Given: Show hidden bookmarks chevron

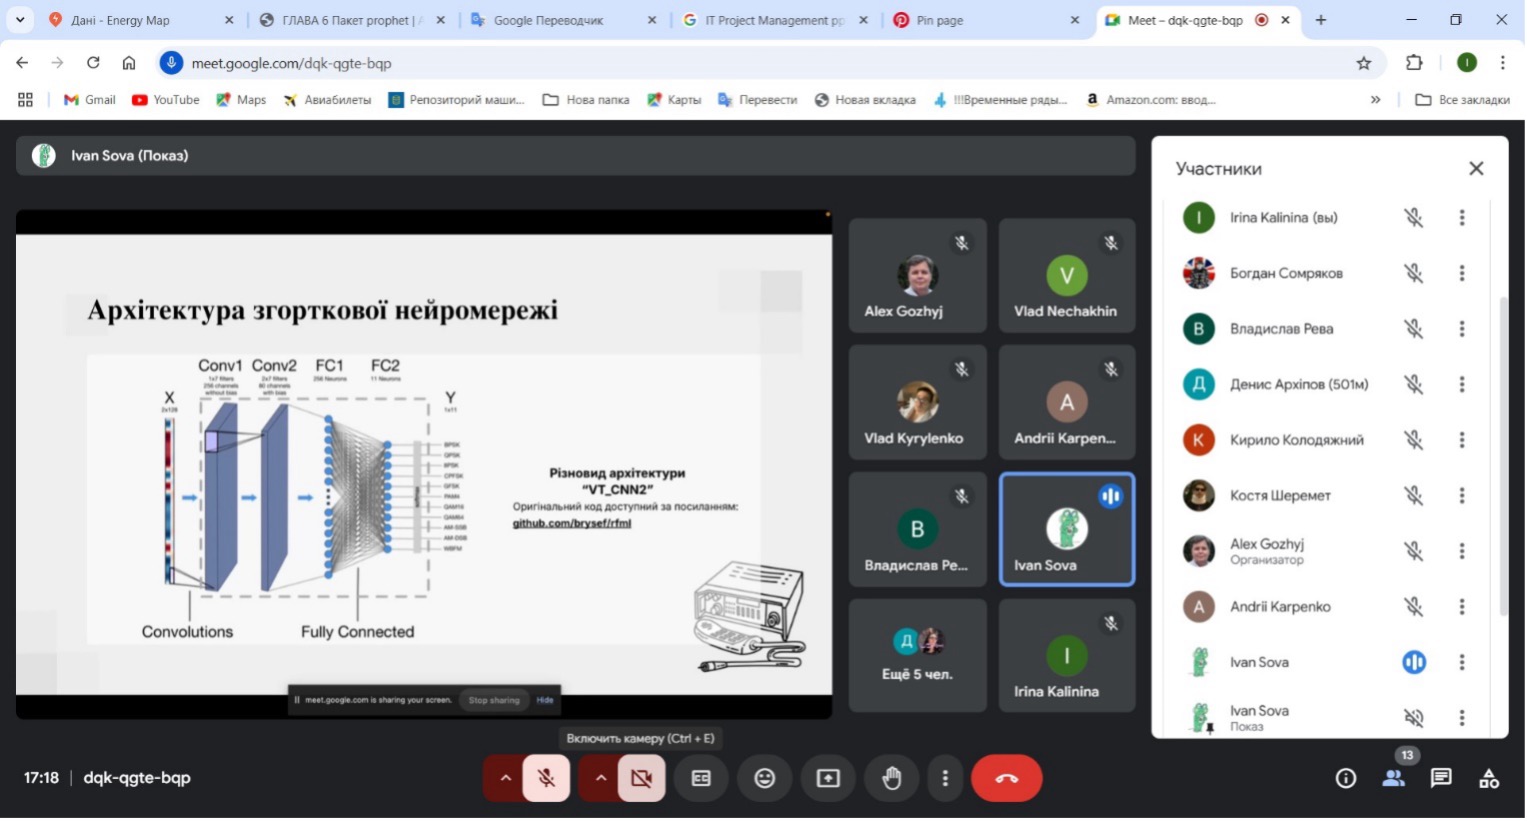Looking at the screenshot, I should click(x=1375, y=100).
